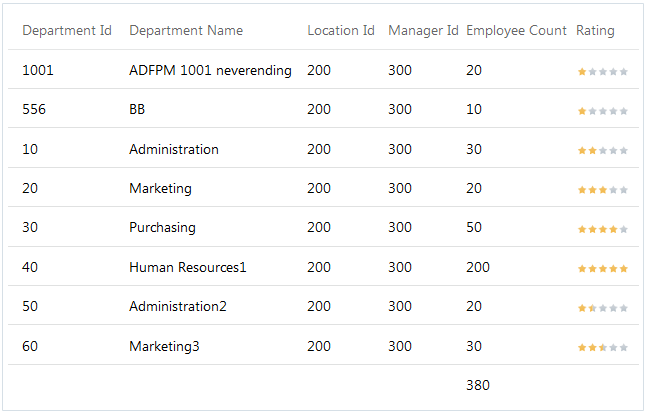Image resolution: width=648 pixels, height=417 pixels.
Task: Adjust the star rating for Administration row
Action: 603,150
